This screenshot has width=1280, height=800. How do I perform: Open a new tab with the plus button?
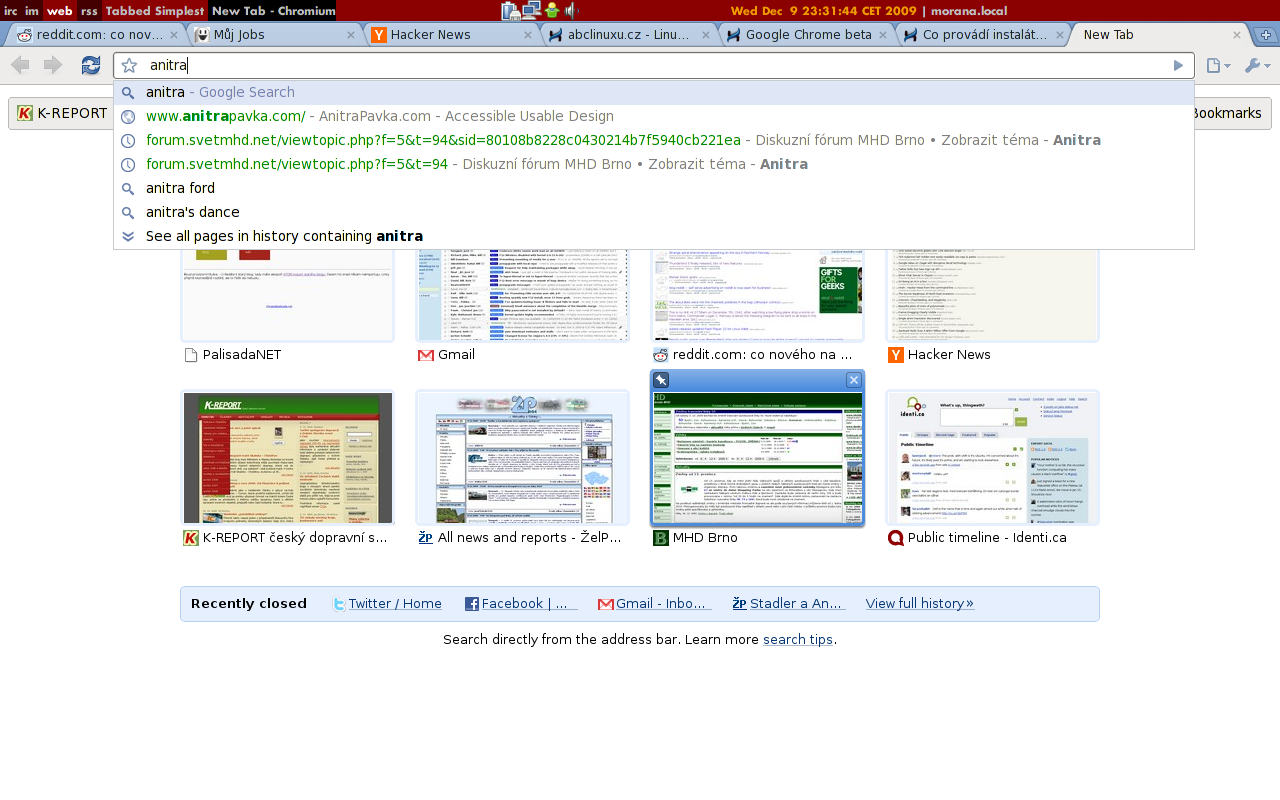[x=1265, y=35]
